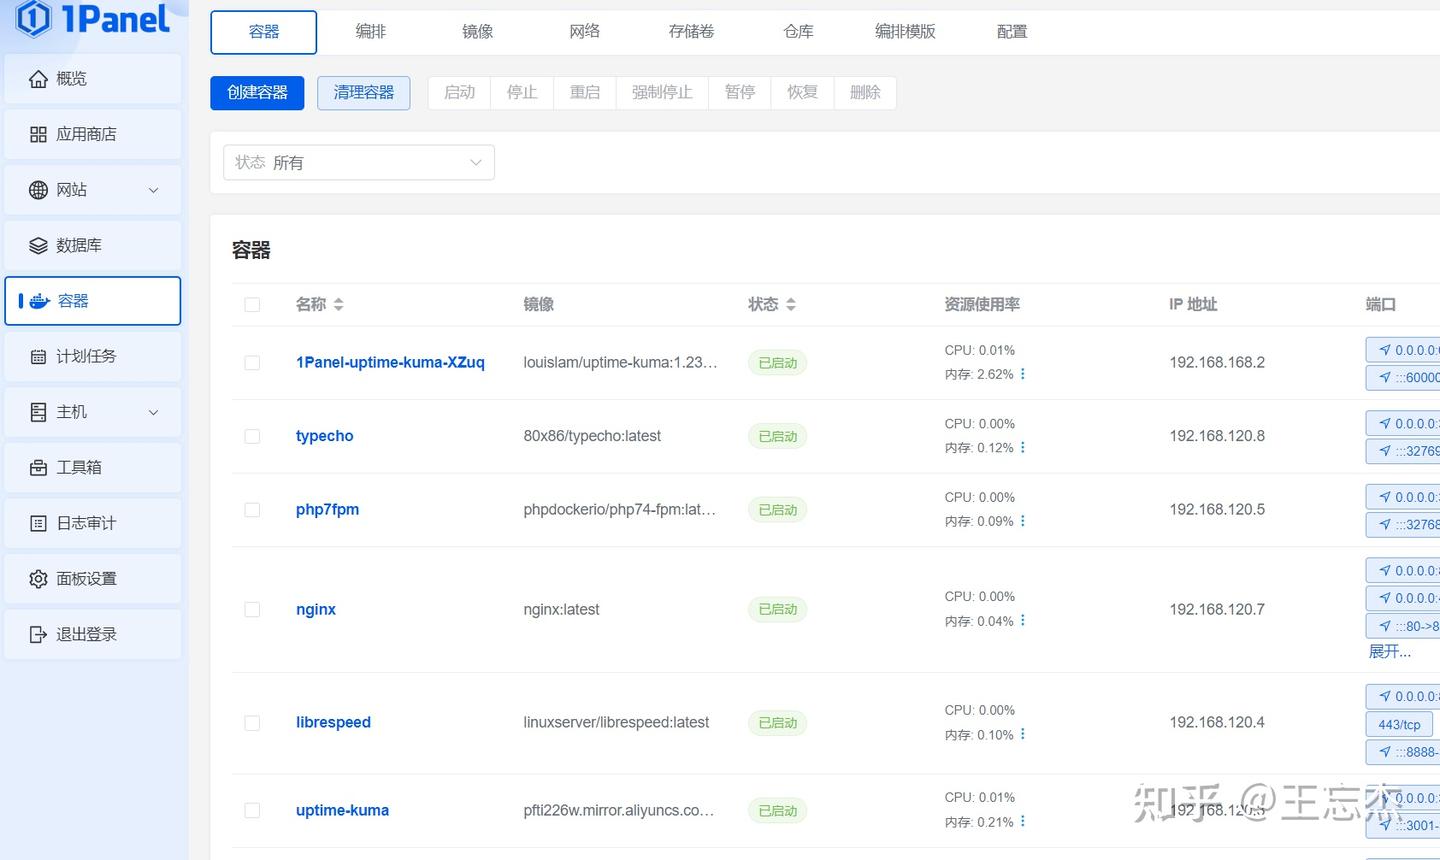Check the typecho container row checkbox
This screenshot has width=1440, height=860.
pos(252,436)
